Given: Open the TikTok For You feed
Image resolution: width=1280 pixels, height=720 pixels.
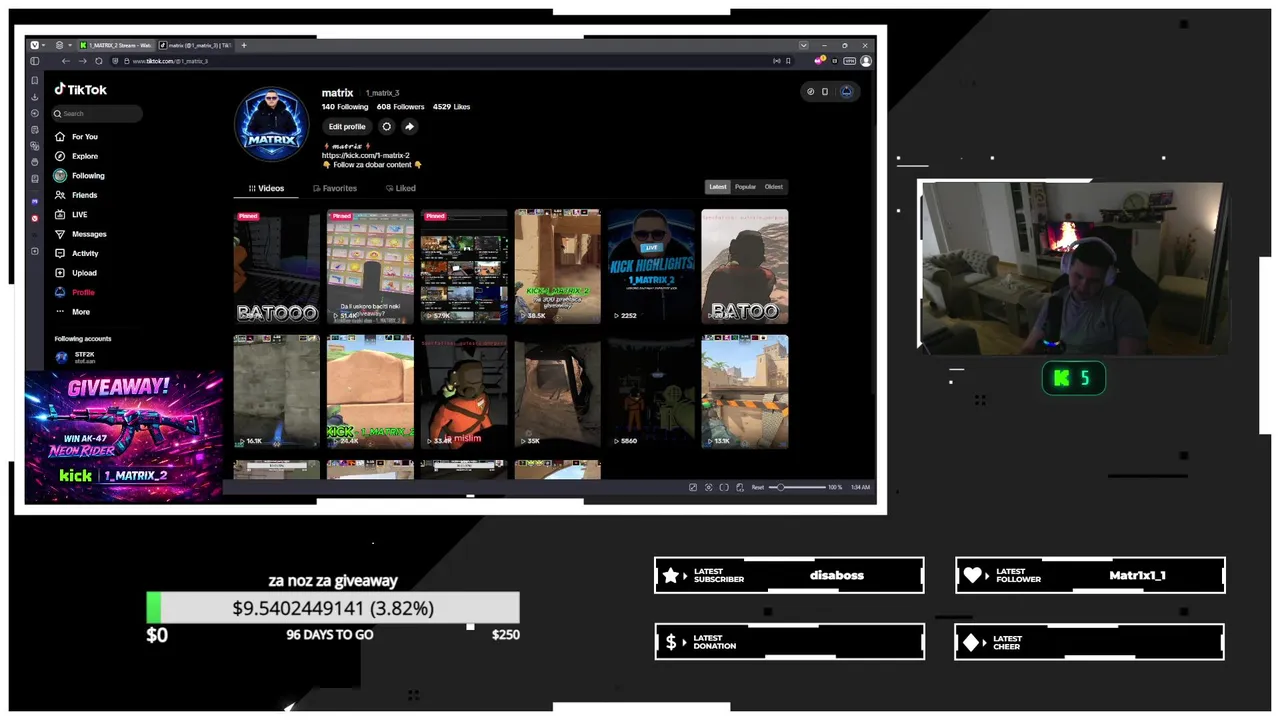Looking at the screenshot, I should tap(77, 137).
